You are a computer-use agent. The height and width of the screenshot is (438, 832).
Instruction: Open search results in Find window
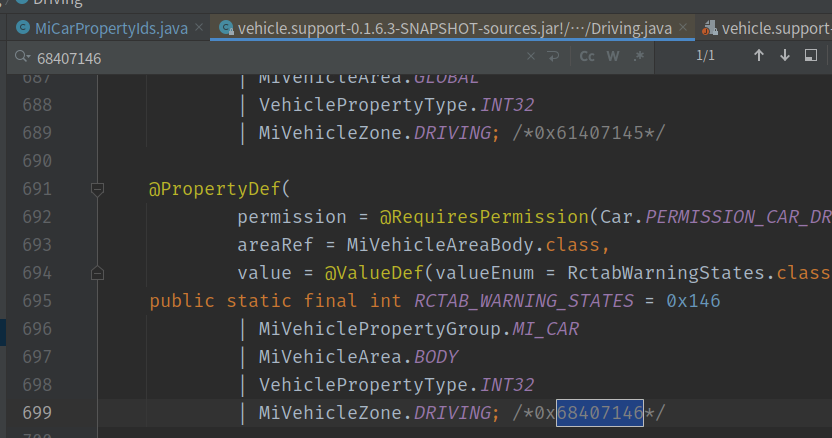tap(811, 55)
